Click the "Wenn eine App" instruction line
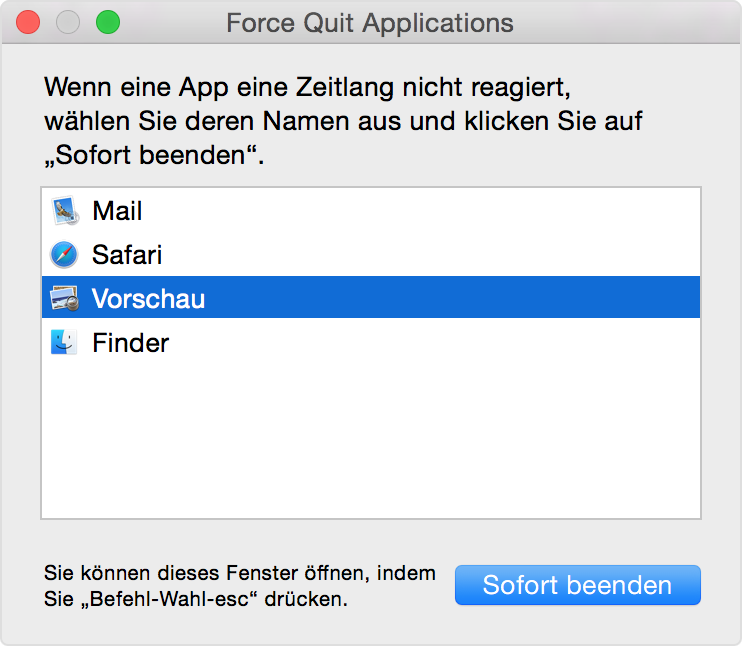This screenshot has width=742, height=646. [311, 87]
